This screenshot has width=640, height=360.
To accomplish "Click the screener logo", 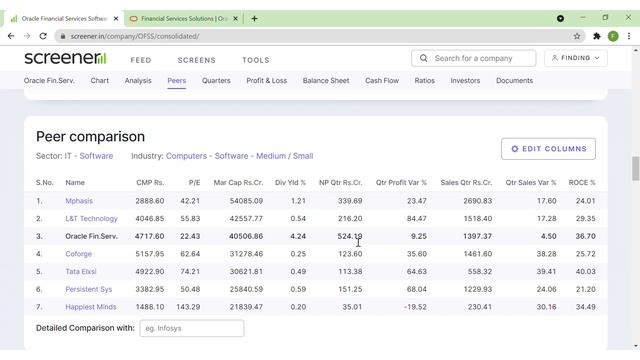I will click(65, 58).
